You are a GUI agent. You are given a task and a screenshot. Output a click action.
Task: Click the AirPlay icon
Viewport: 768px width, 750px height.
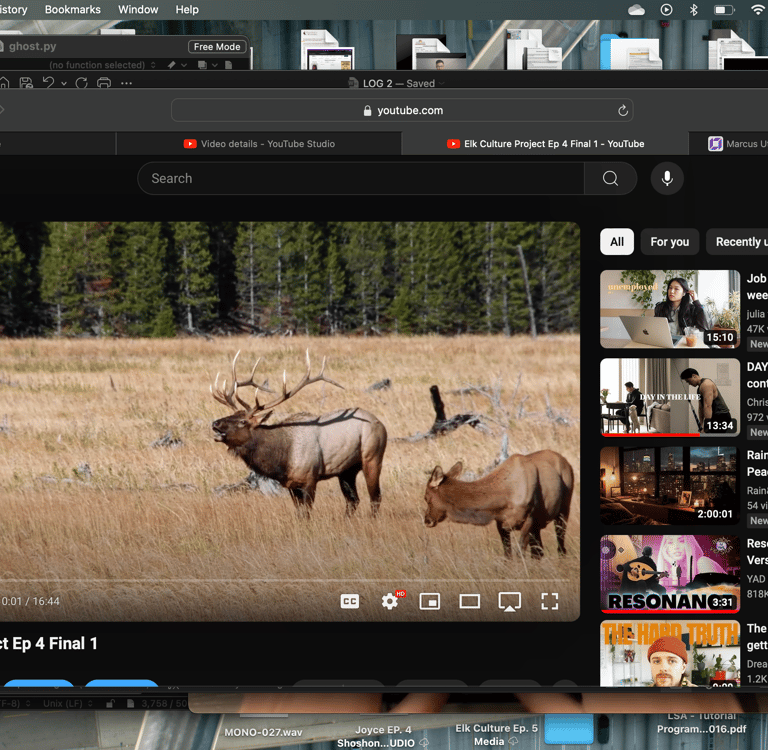click(x=509, y=602)
